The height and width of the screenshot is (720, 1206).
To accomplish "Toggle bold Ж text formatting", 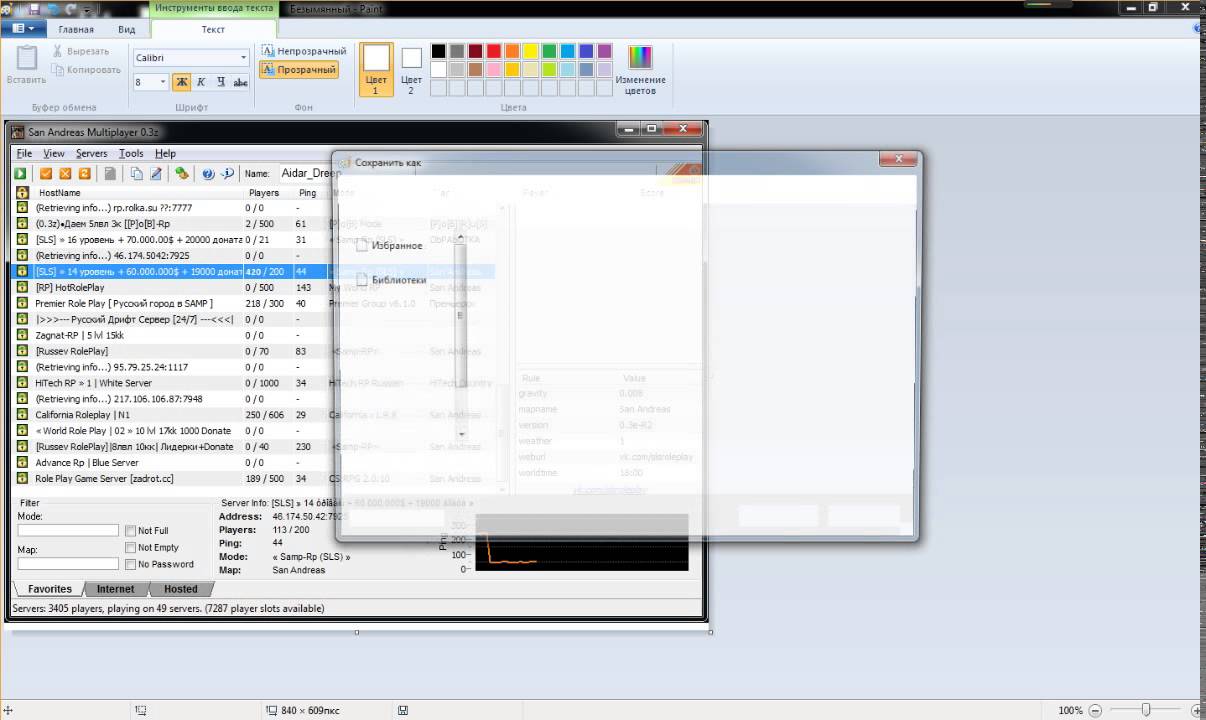I will pyautogui.click(x=182, y=82).
